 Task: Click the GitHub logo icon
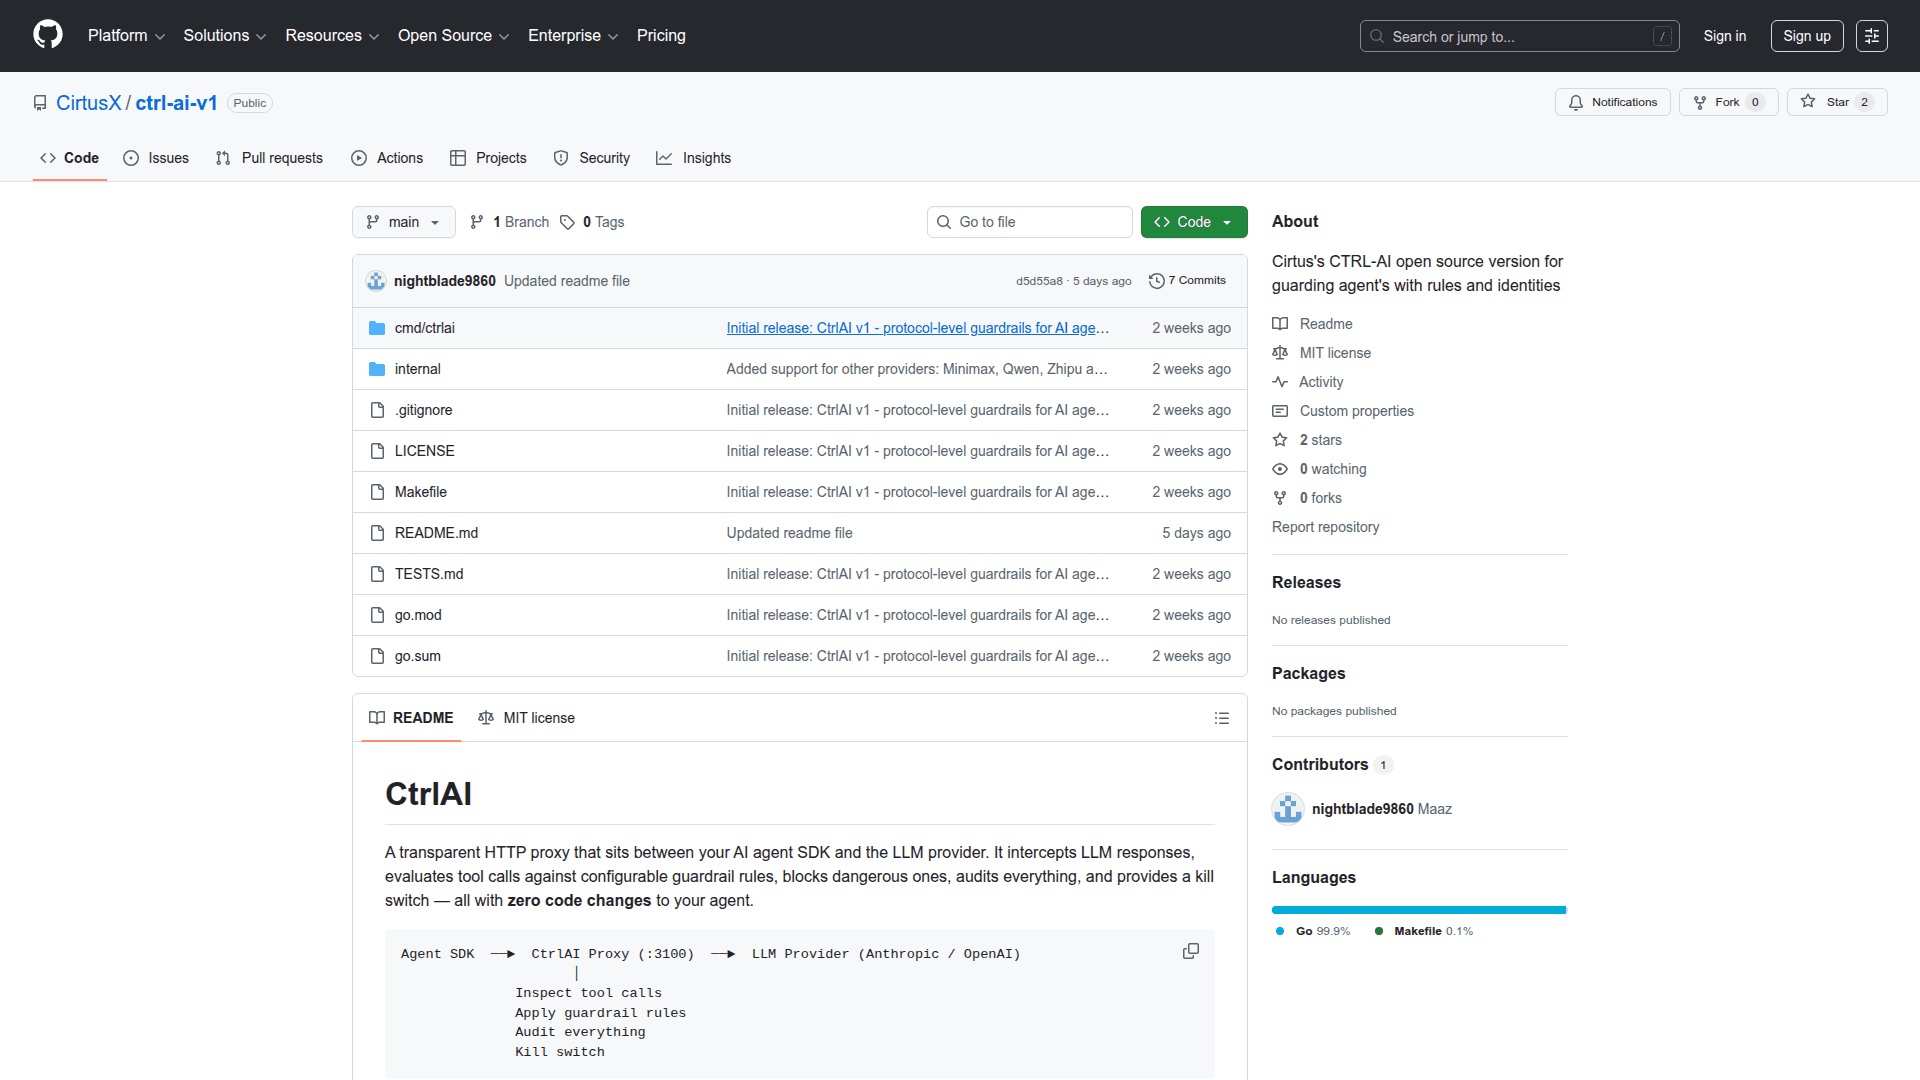pyautogui.click(x=47, y=35)
